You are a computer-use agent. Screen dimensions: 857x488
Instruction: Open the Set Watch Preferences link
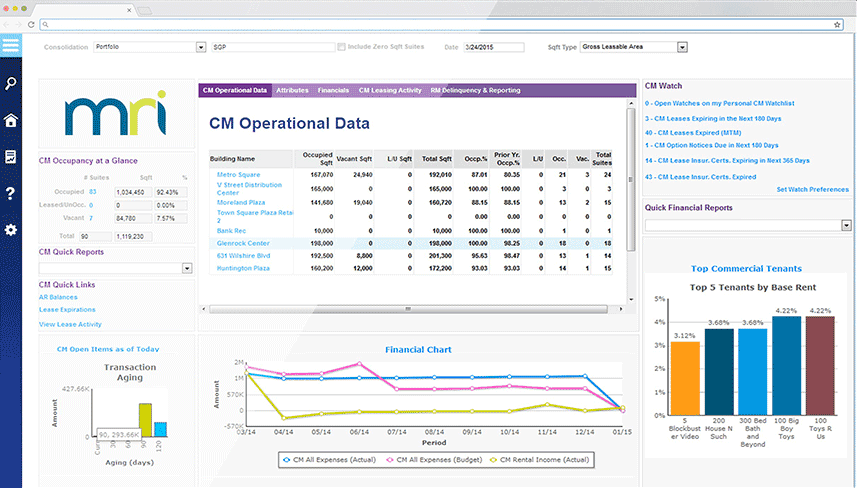[813, 190]
